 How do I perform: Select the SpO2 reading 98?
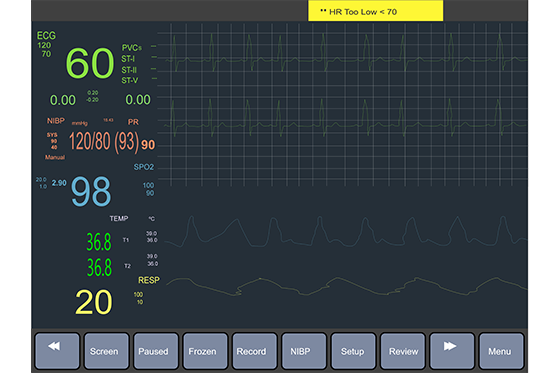point(91,192)
